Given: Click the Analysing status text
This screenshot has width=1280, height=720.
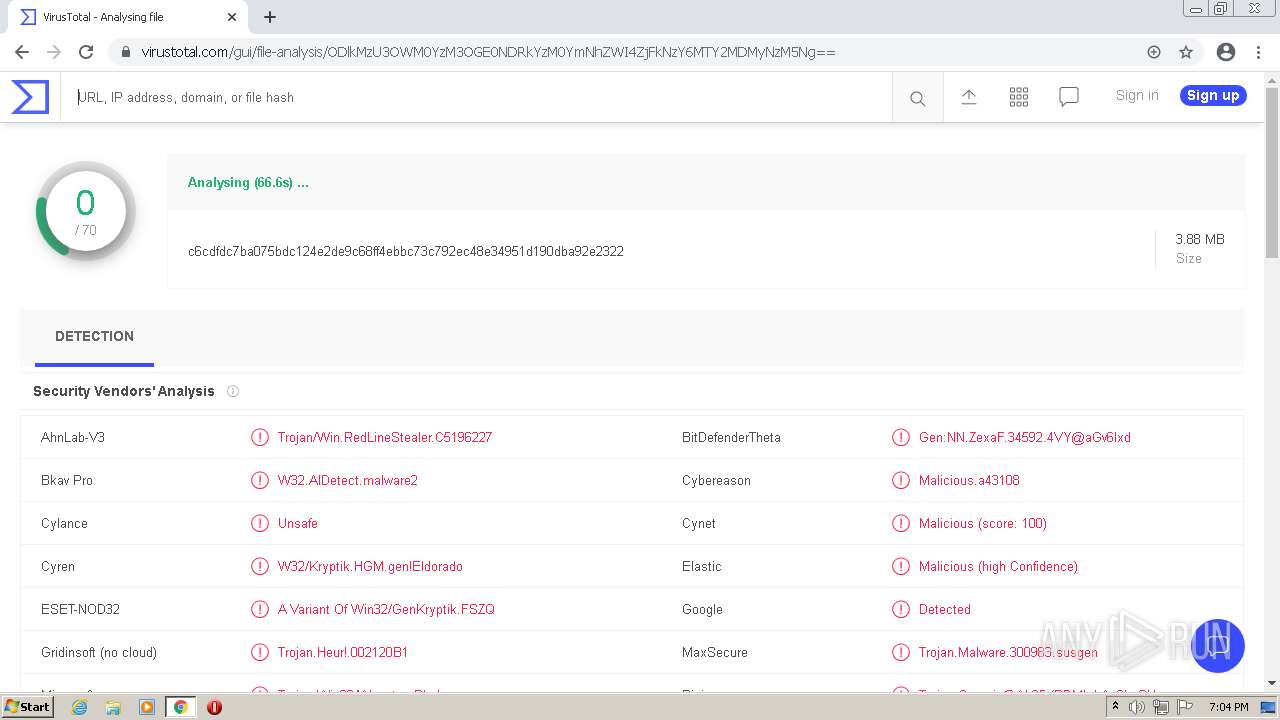Looking at the screenshot, I should click(248, 182).
